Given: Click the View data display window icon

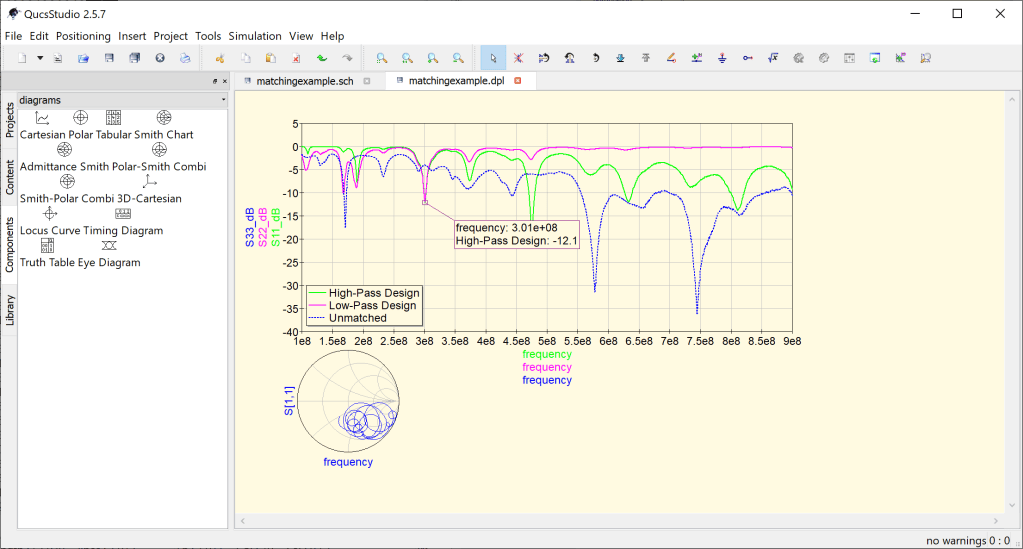Looking at the screenshot, I should coord(875,58).
